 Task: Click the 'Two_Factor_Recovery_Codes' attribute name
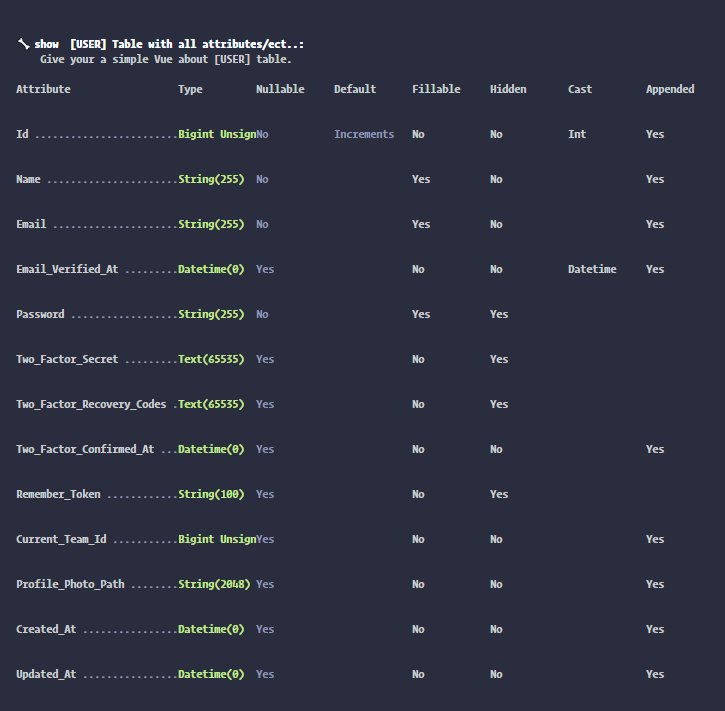click(x=91, y=404)
